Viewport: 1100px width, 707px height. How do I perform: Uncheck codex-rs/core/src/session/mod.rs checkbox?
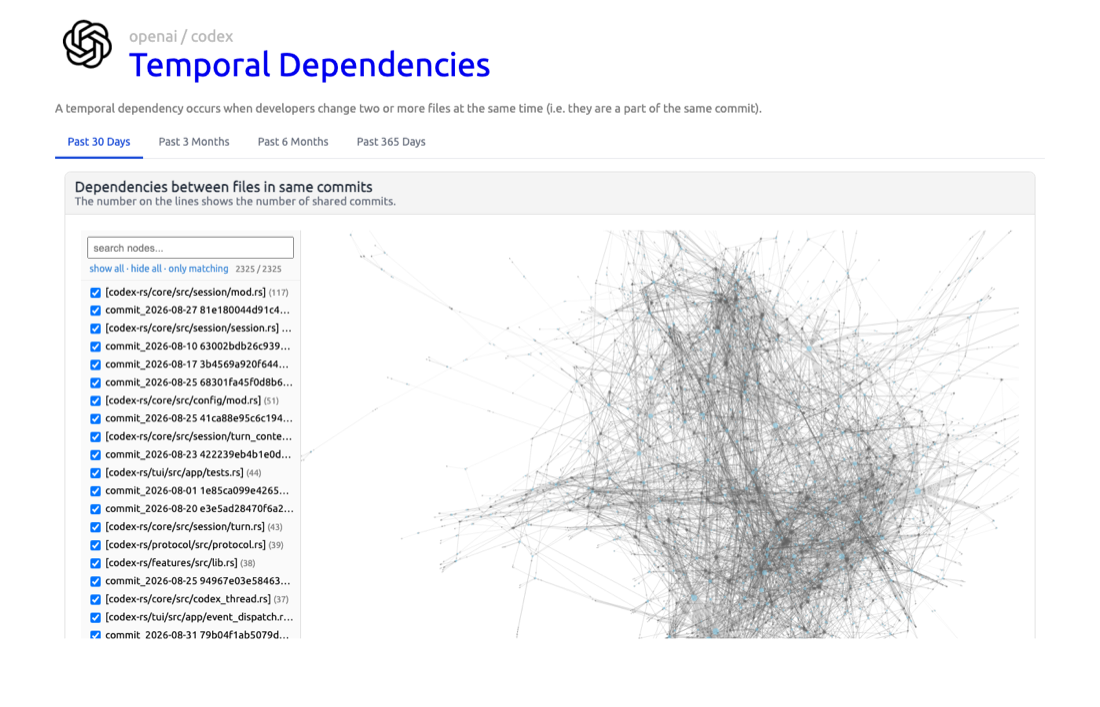point(95,292)
